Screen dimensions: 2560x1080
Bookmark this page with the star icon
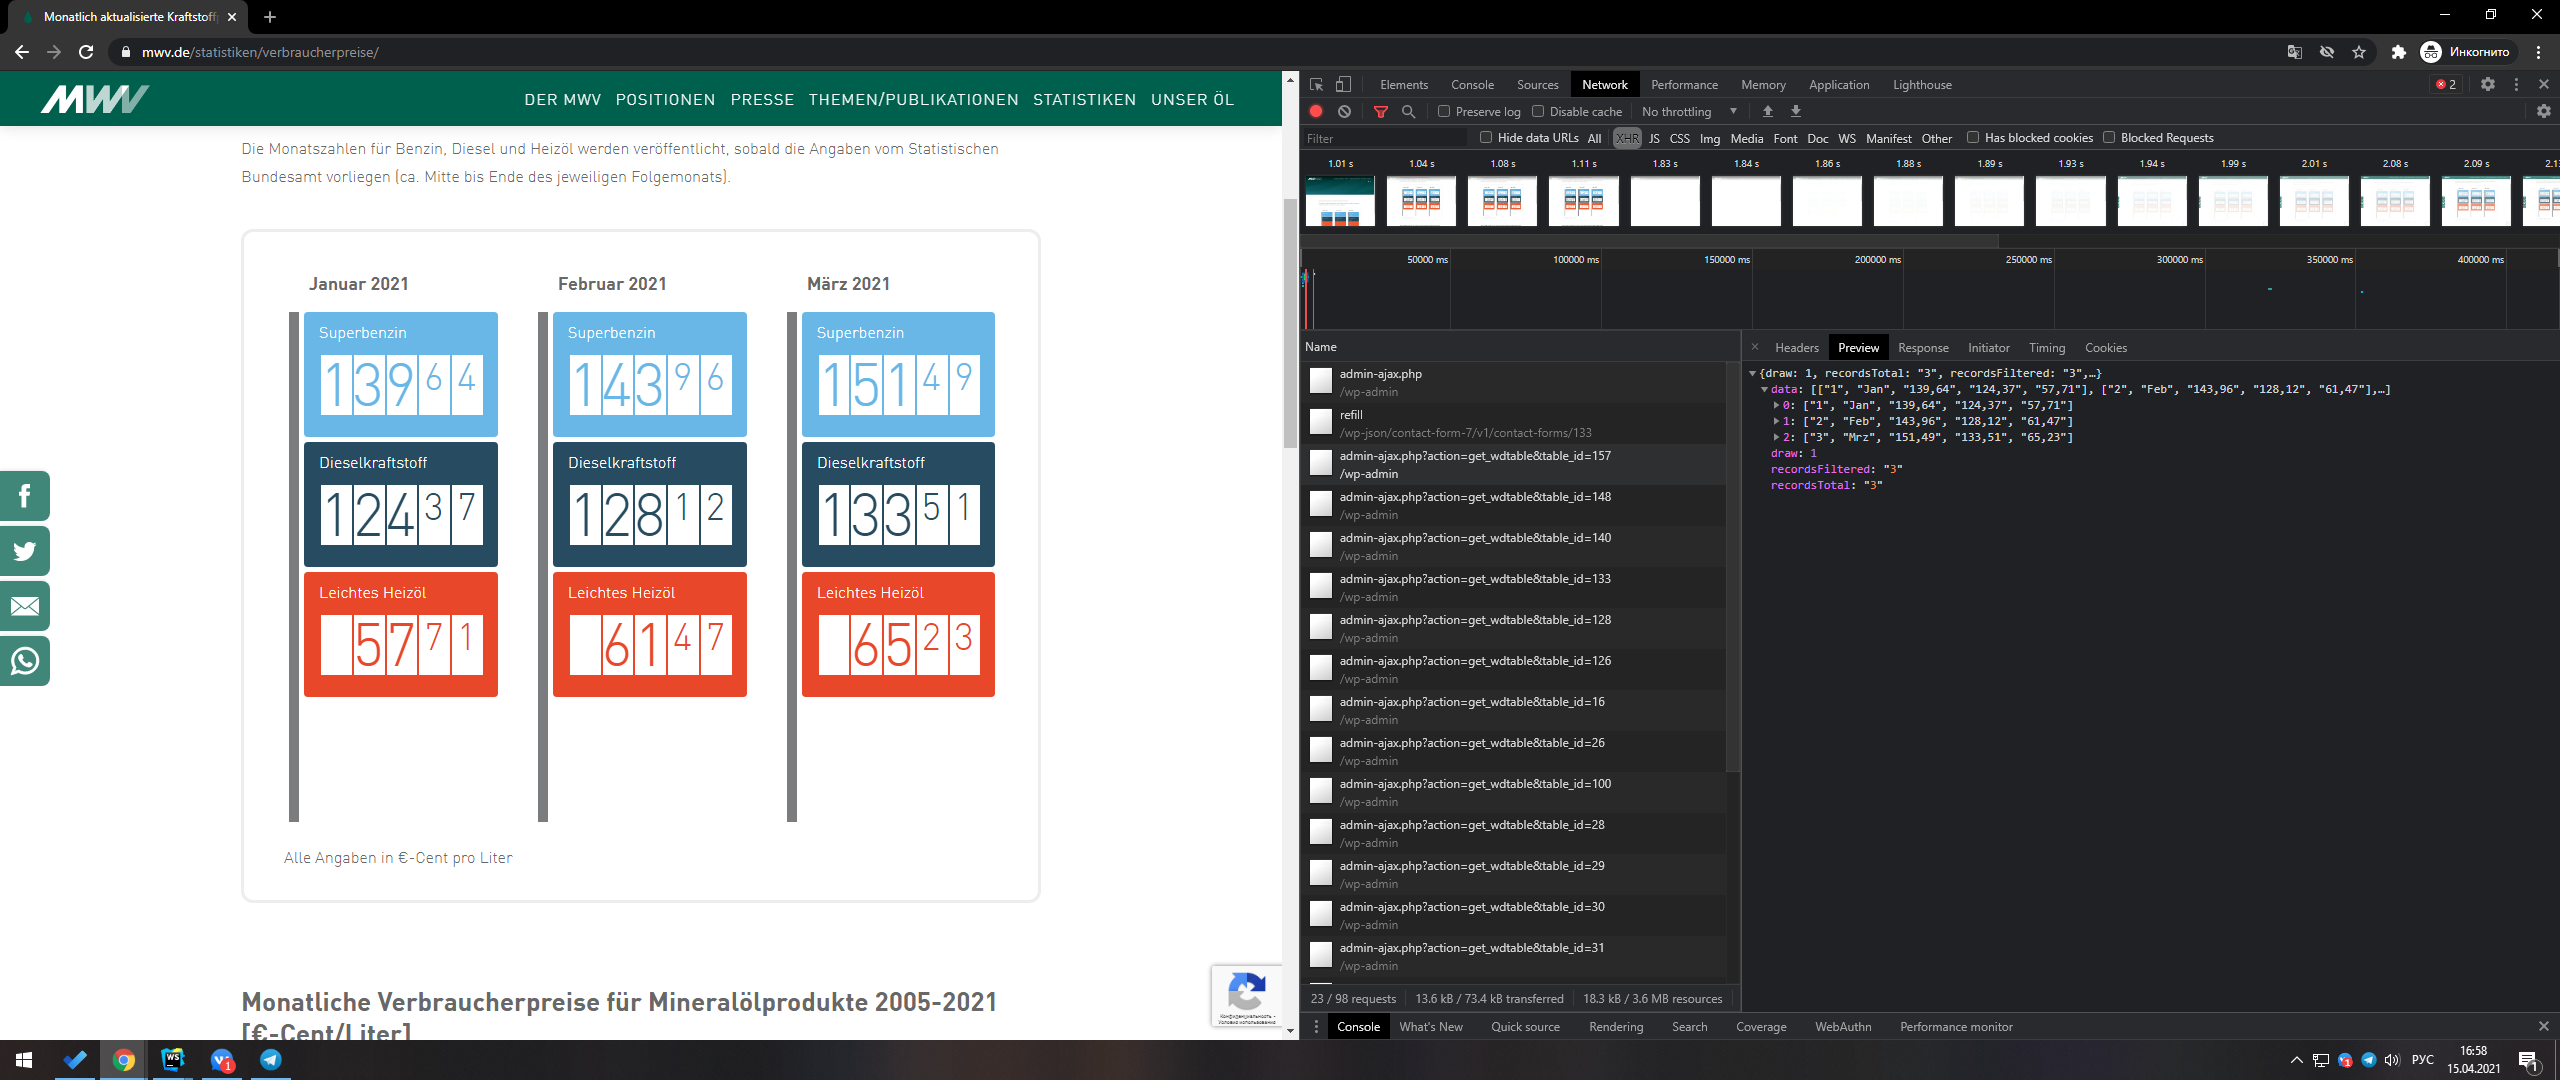tap(2359, 52)
